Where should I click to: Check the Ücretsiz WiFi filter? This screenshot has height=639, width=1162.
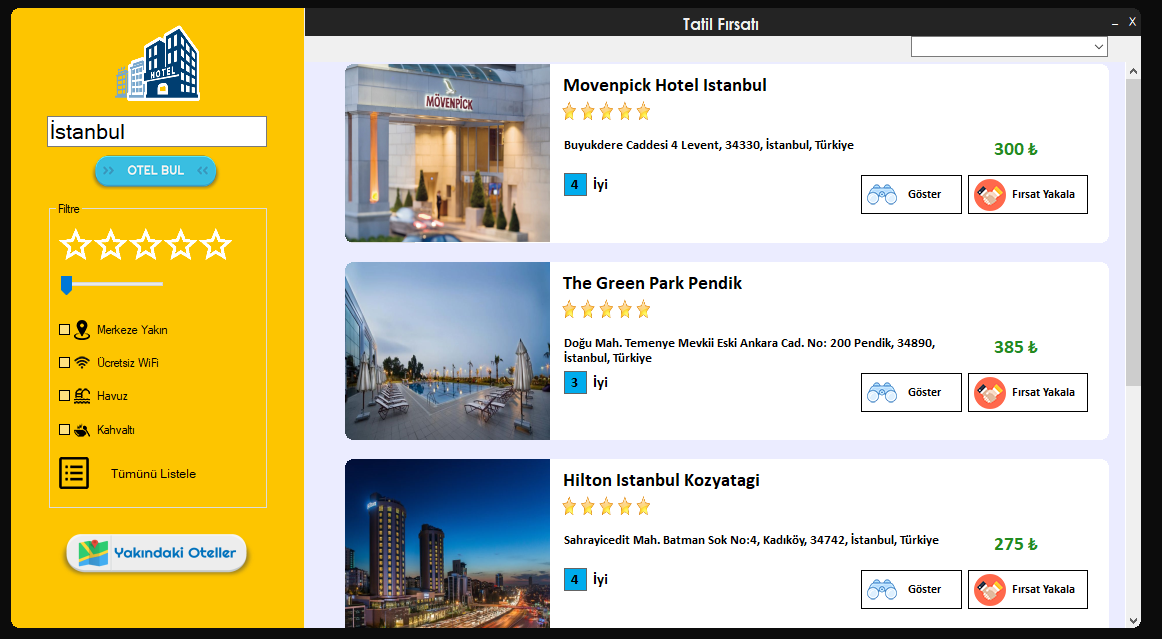click(64, 361)
